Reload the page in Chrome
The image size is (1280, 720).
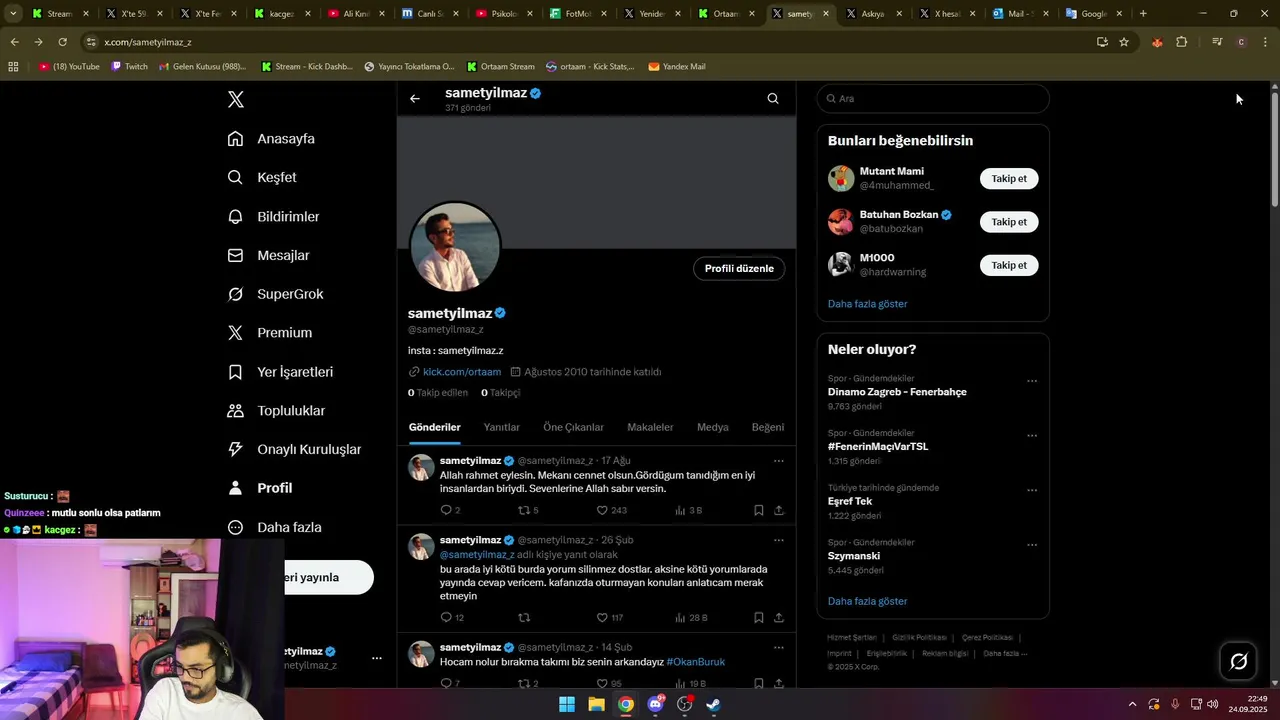click(62, 42)
